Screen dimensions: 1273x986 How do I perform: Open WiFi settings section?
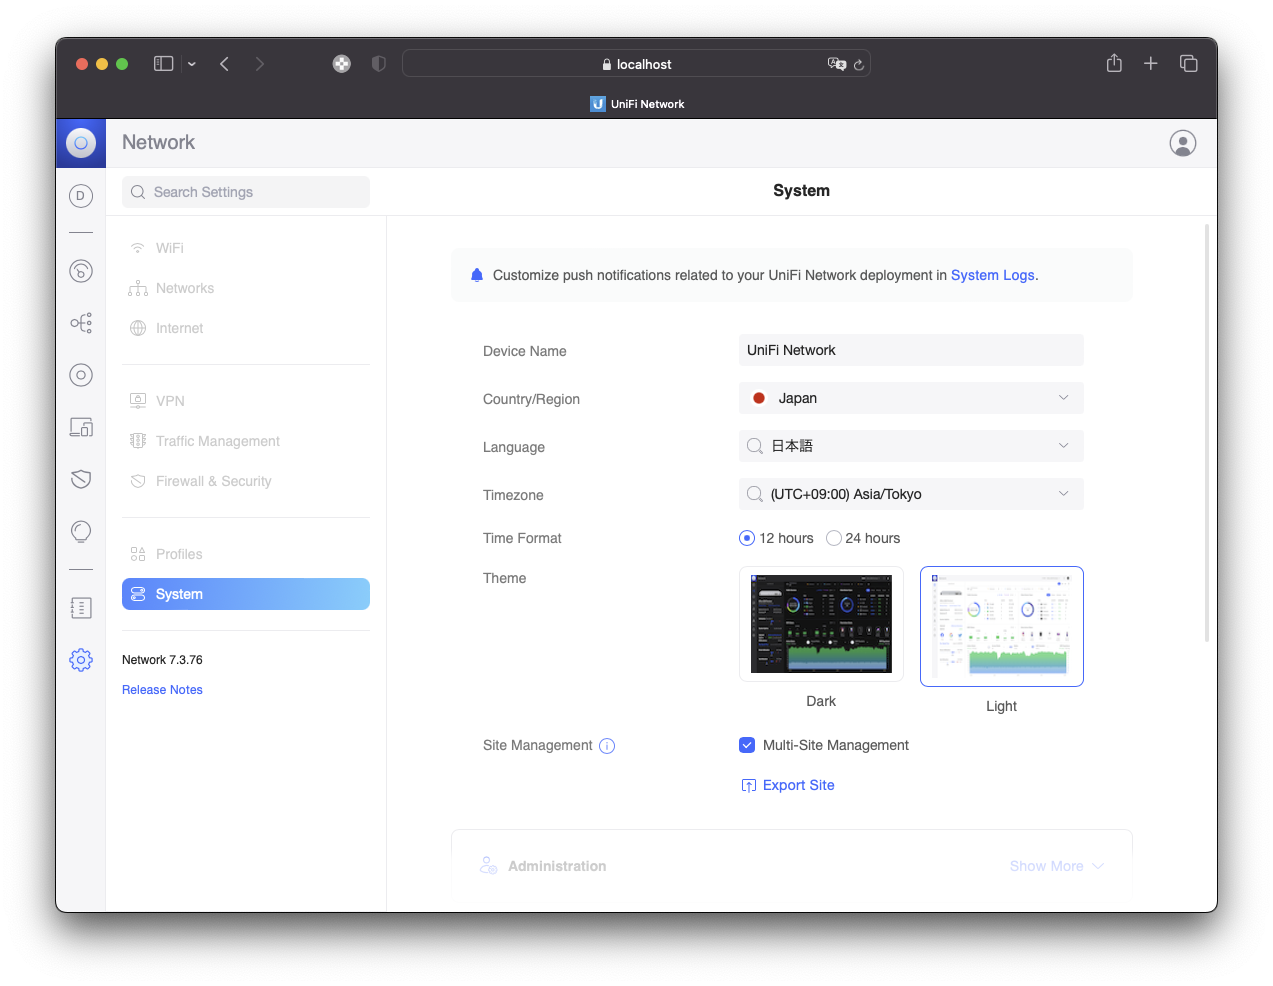coord(246,248)
